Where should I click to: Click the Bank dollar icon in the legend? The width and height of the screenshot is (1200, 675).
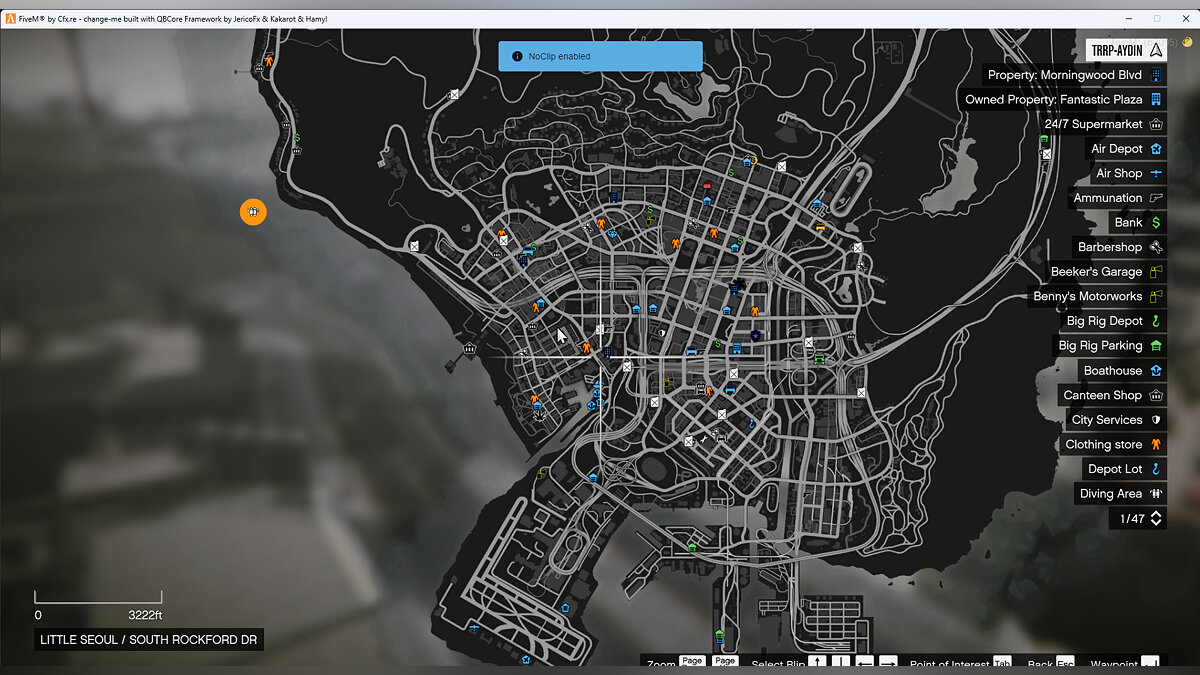click(1156, 223)
